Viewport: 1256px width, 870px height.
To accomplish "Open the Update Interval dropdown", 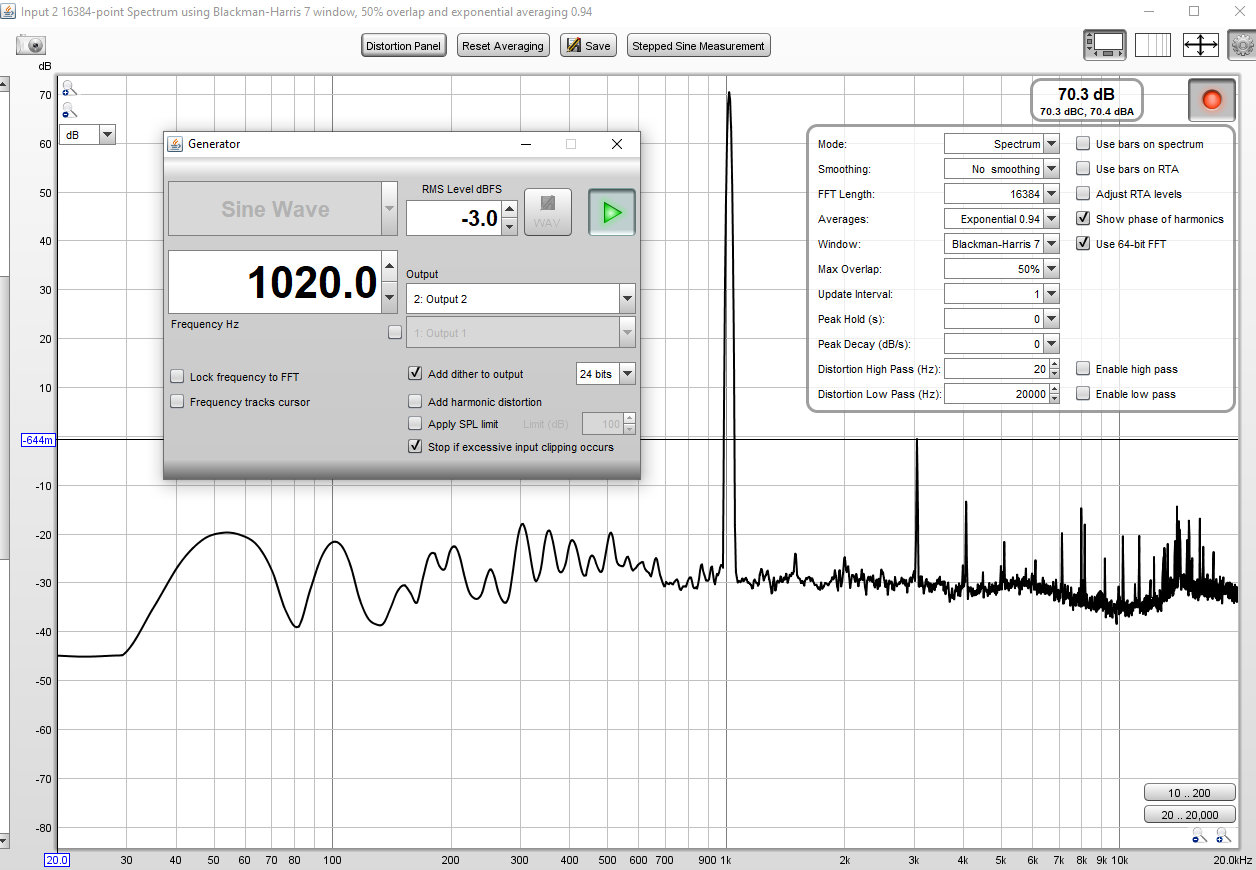I will (1051, 294).
